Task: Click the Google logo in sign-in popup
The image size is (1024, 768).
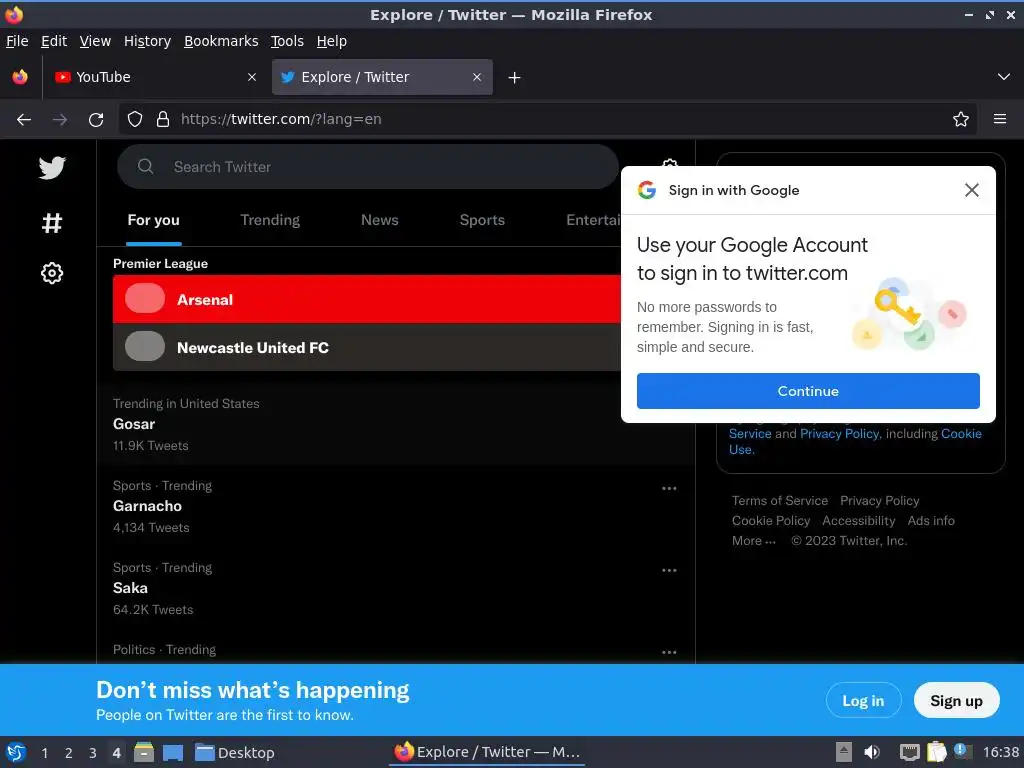Action: [x=647, y=190]
